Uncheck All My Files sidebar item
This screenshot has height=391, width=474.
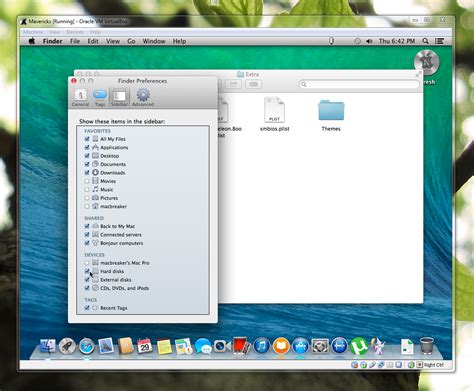(x=87, y=139)
